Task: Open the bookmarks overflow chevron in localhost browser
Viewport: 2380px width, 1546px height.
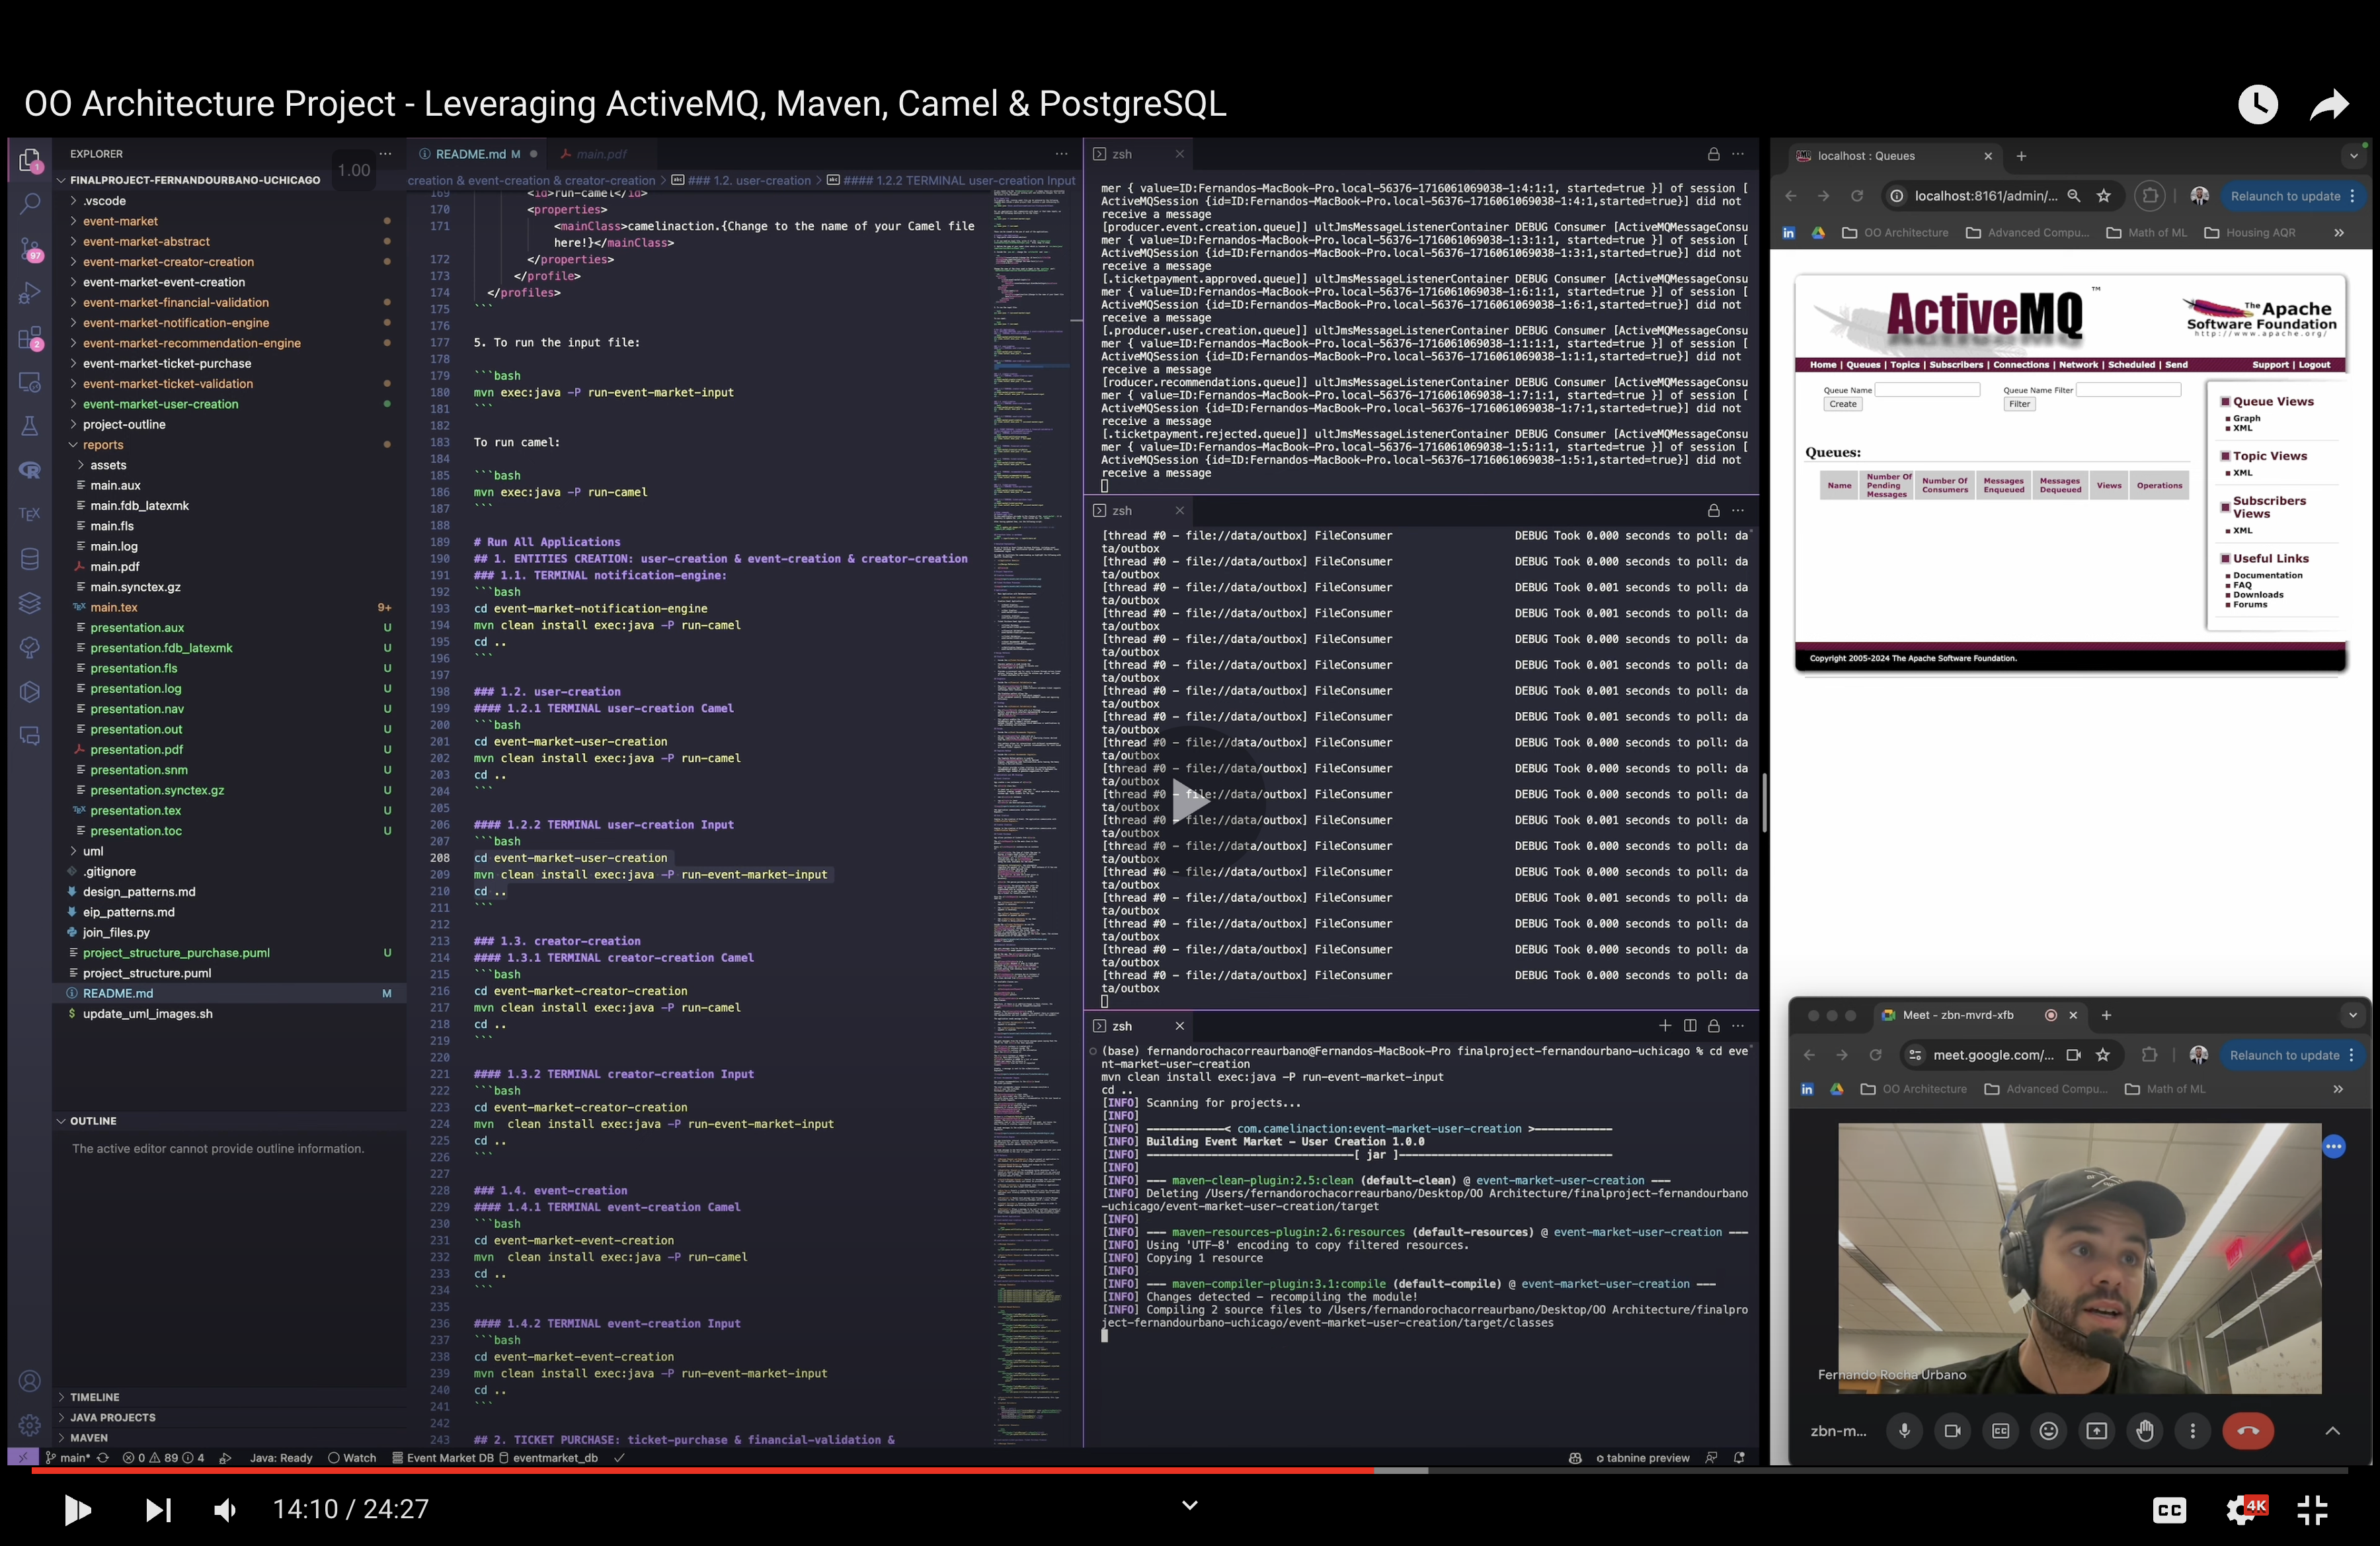Action: point(2339,233)
